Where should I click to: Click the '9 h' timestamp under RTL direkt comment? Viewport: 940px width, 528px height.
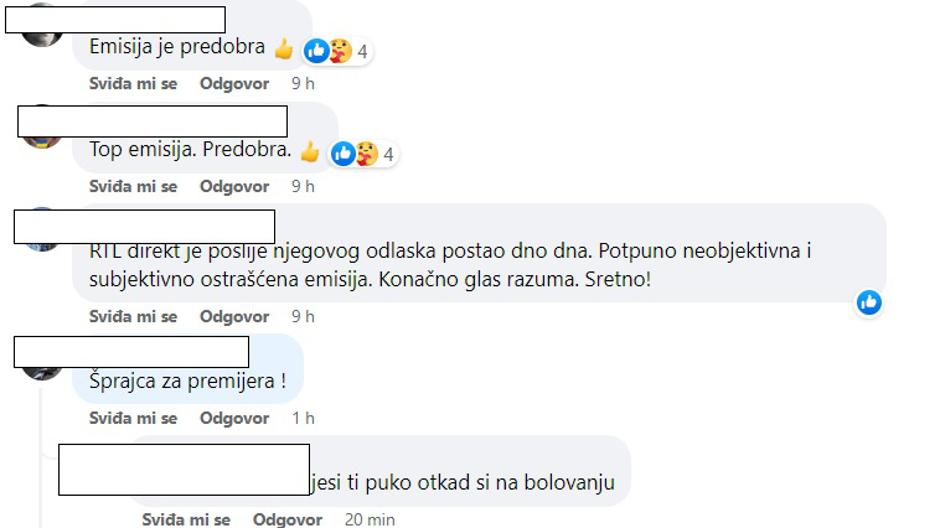[303, 316]
